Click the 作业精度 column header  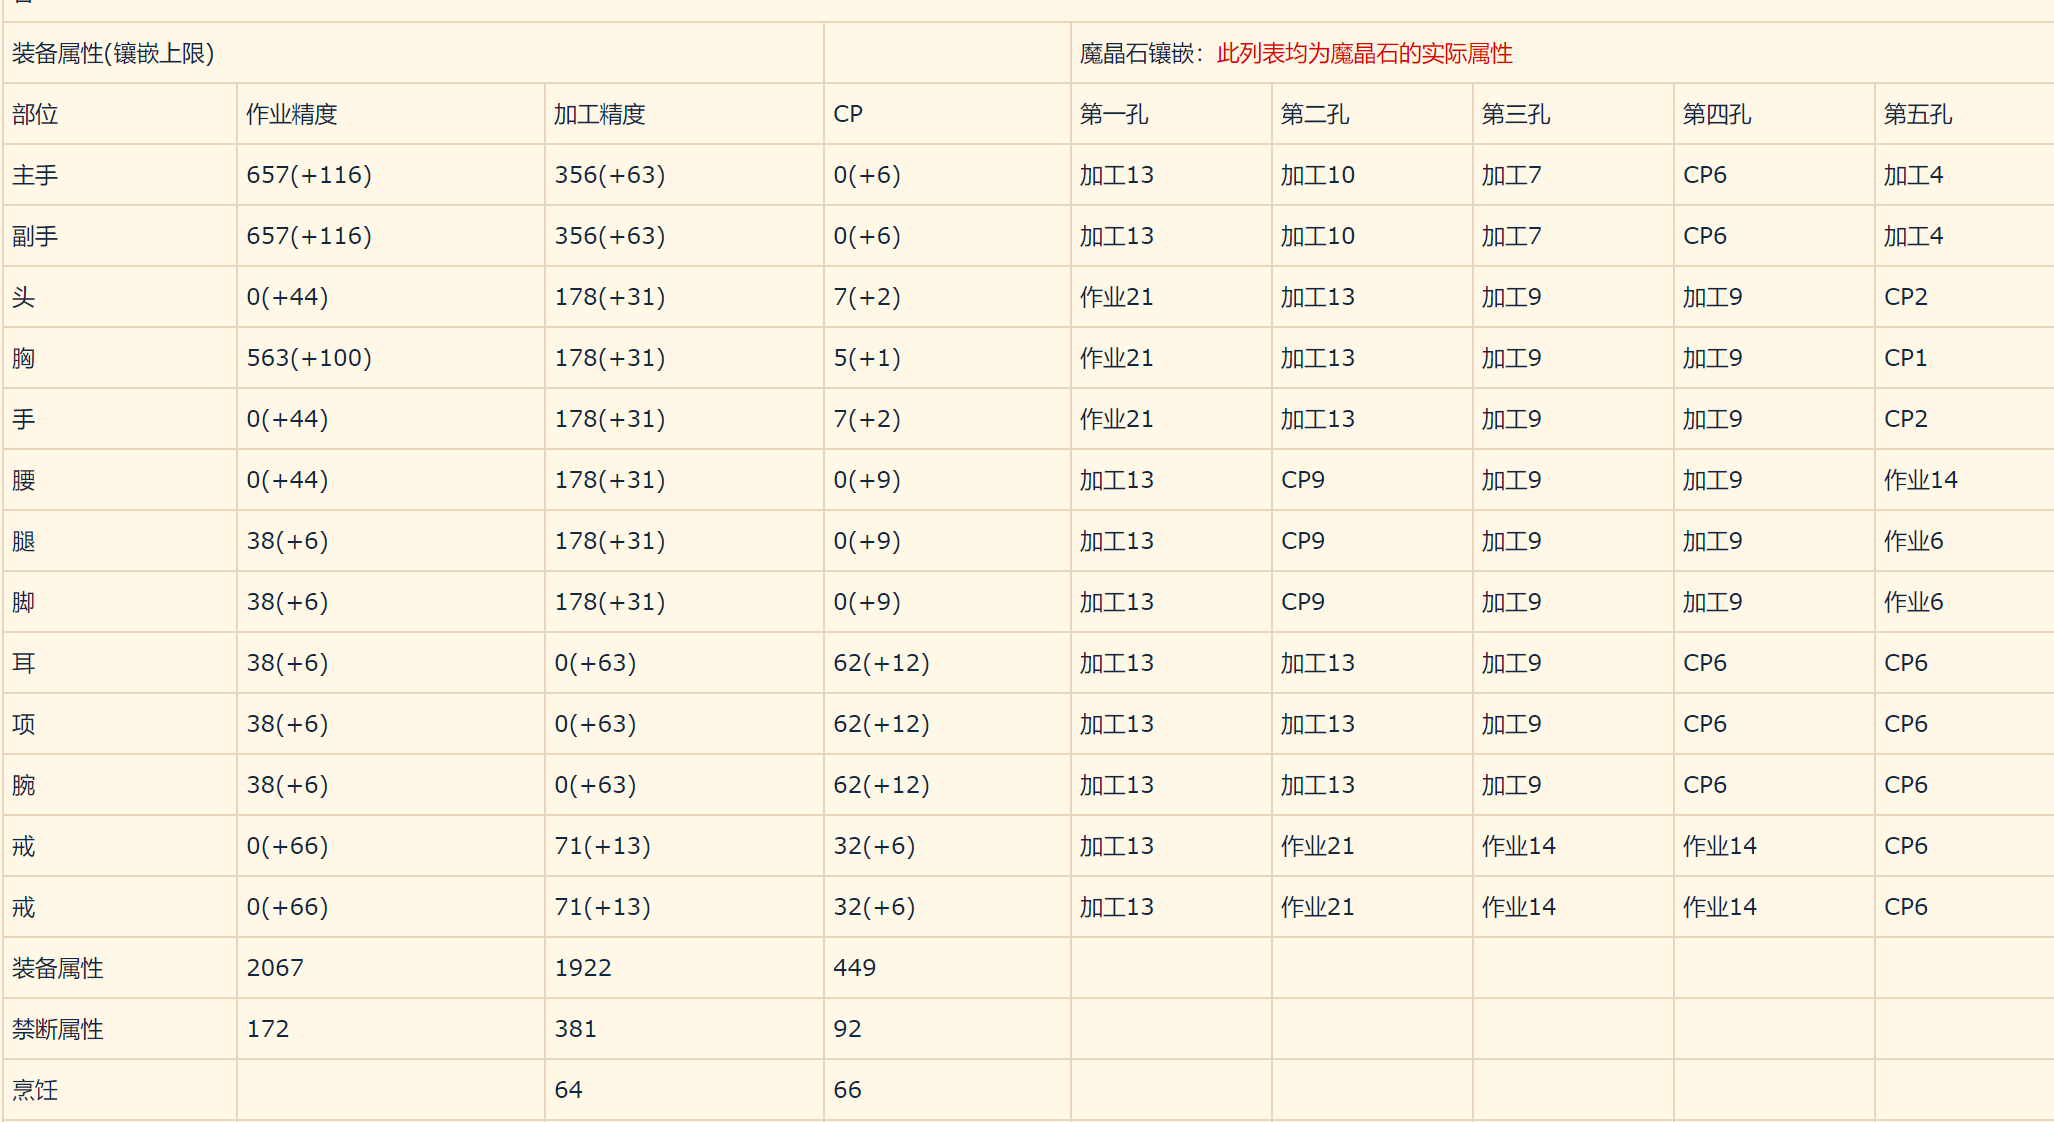292,114
